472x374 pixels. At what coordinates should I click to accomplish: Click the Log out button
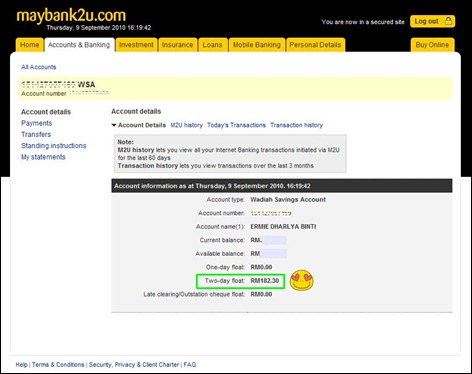(x=432, y=21)
